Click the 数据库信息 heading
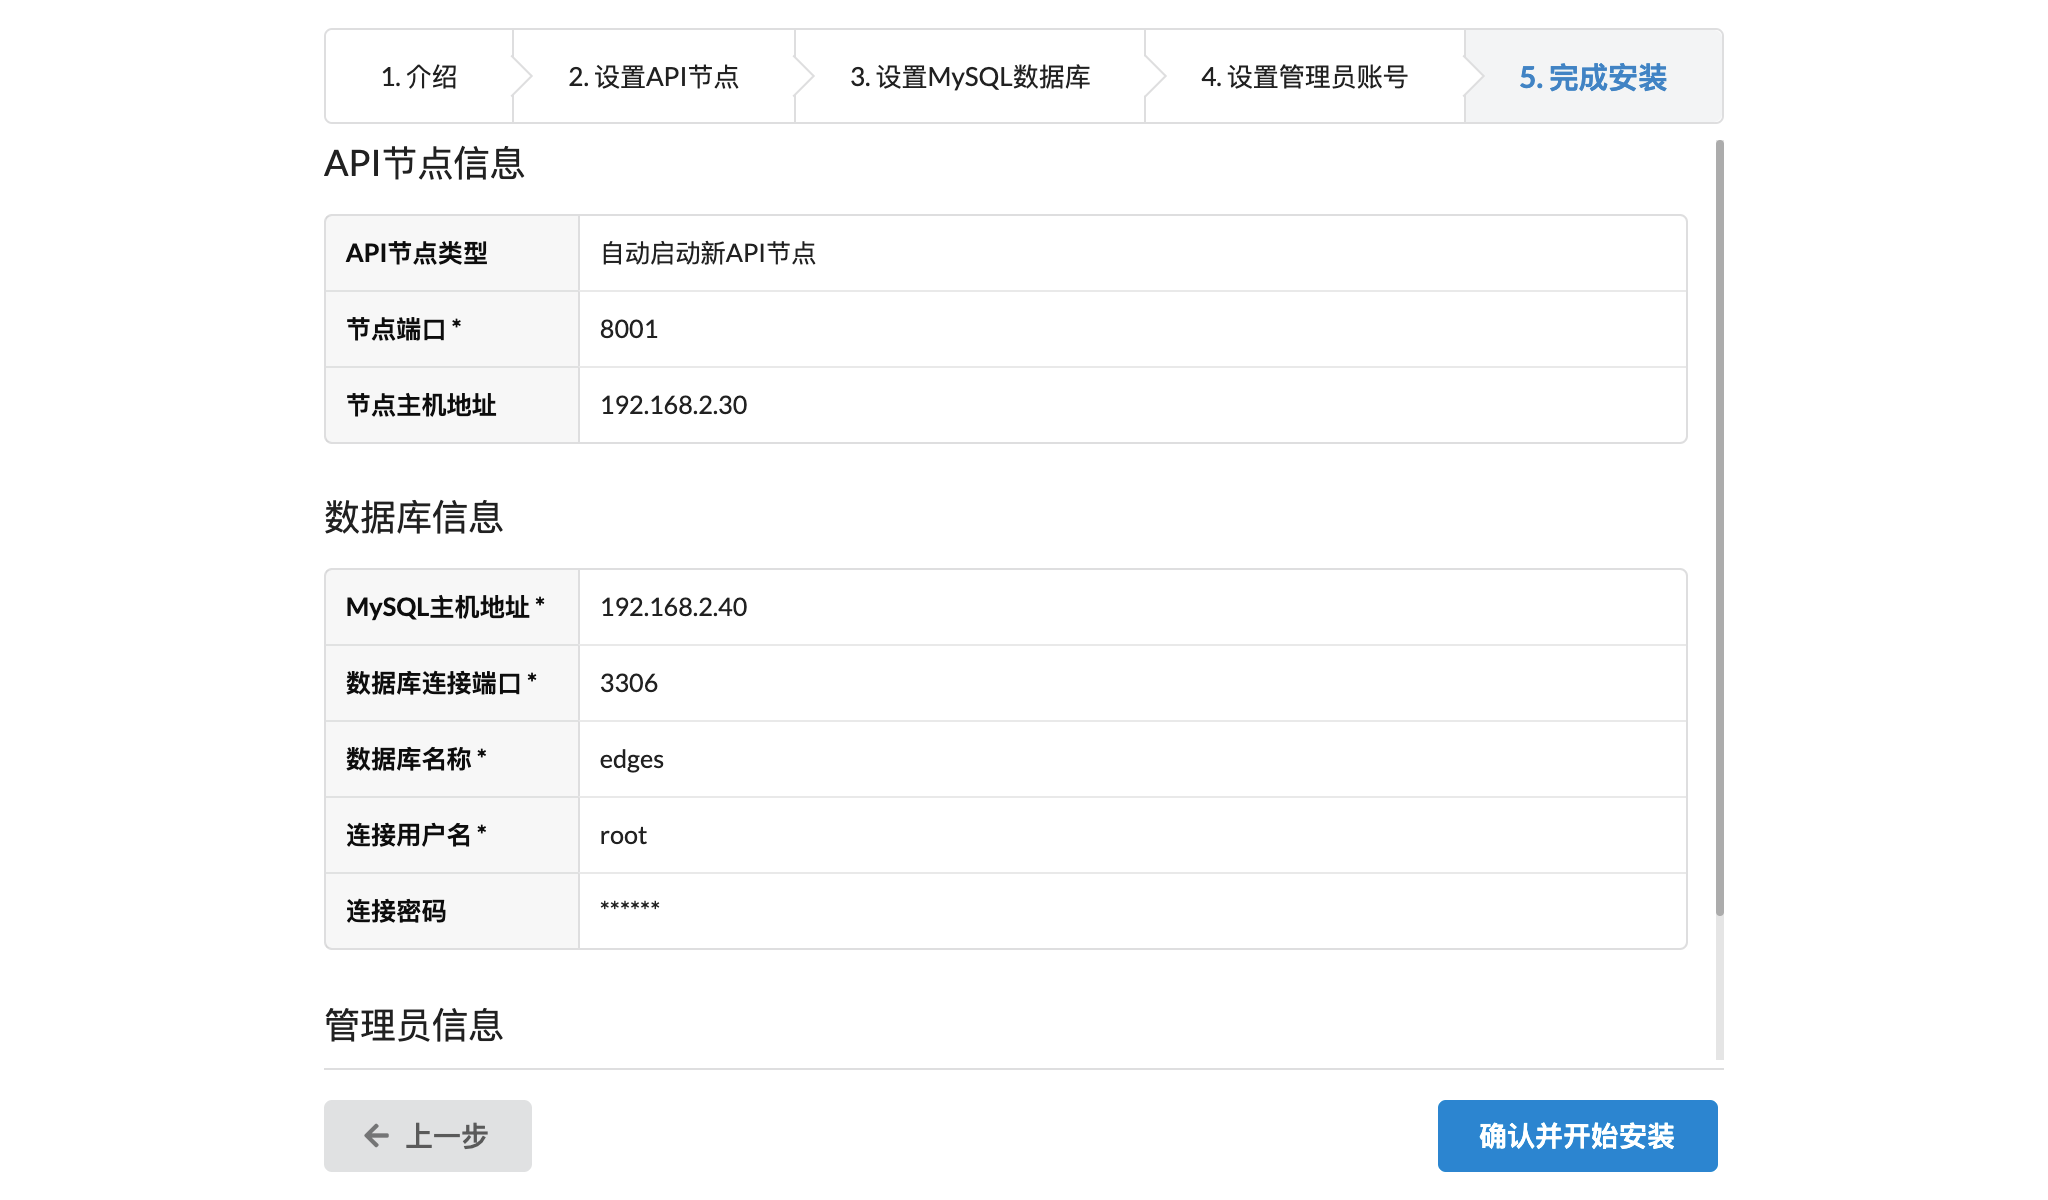This screenshot has height=1200, width=2048. click(413, 517)
